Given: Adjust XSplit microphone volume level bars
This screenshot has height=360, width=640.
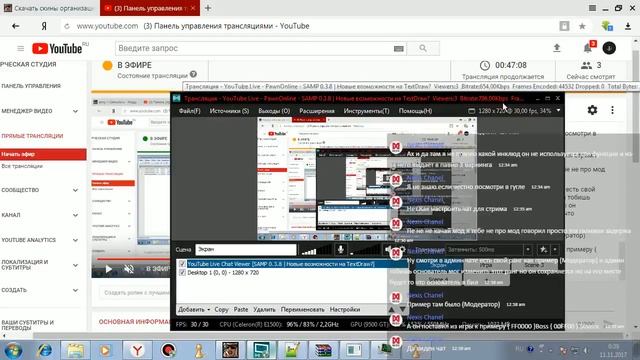Looking at the screenshot, I should click(x=316, y=249).
